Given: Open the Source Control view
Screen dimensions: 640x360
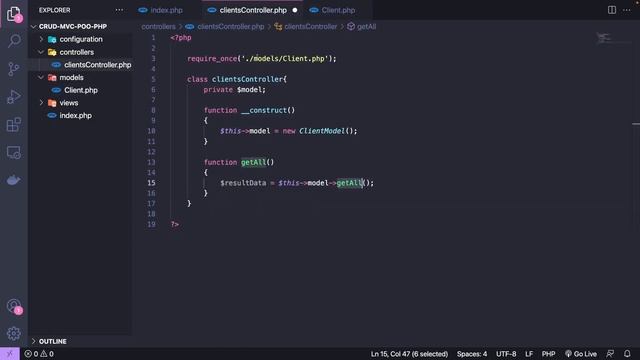Looking at the screenshot, I should point(14,69).
